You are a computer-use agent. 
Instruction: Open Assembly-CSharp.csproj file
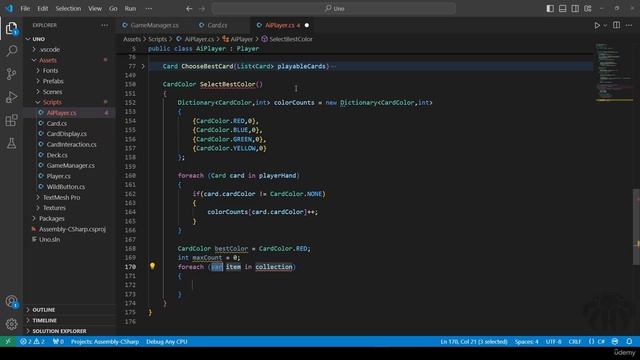(x=72, y=229)
